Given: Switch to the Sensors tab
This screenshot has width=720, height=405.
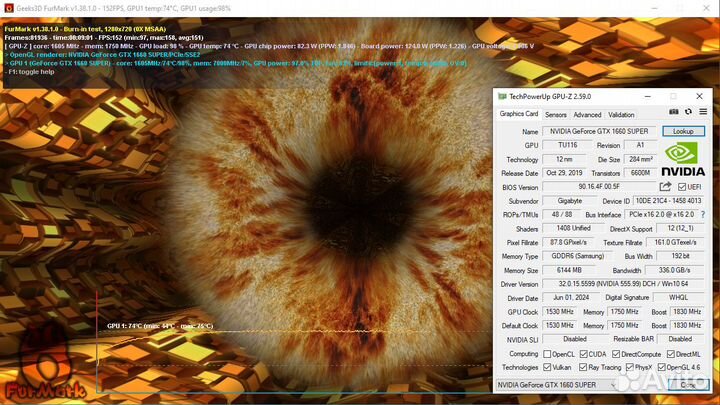Looking at the screenshot, I should 556,115.
